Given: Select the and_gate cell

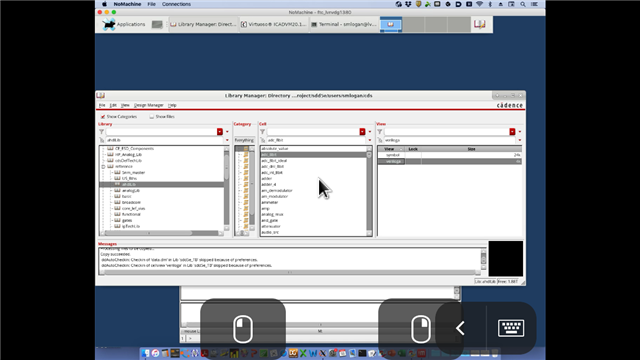Looking at the screenshot, I should 269,220.
